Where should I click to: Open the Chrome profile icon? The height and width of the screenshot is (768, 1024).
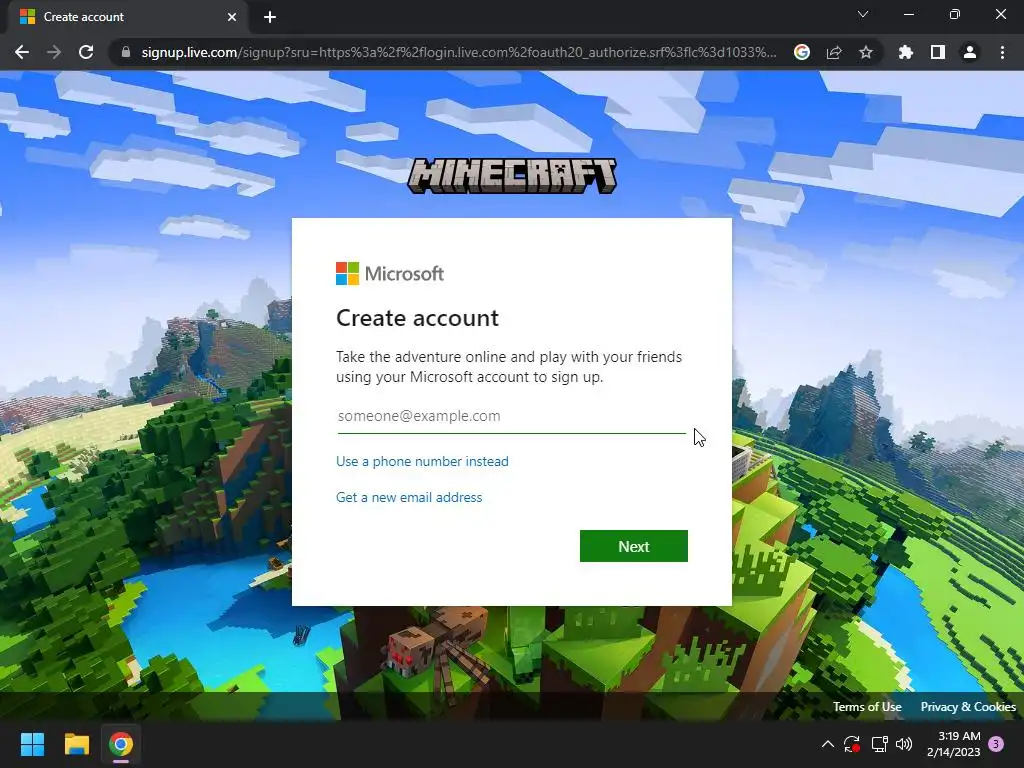tap(970, 52)
